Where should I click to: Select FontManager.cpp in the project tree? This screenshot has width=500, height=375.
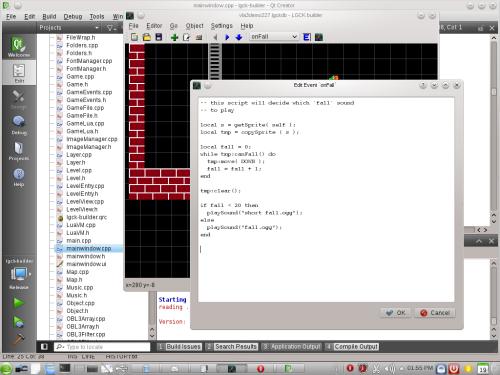coord(89,61)
